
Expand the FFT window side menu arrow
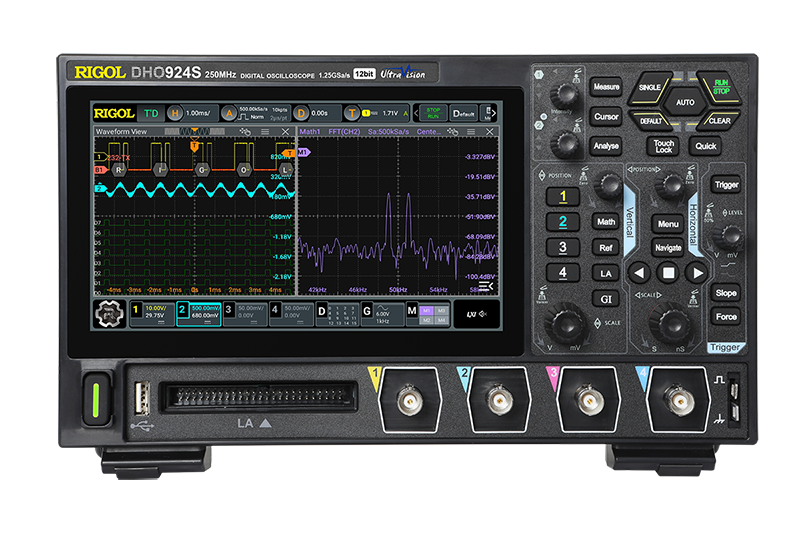(487, 288)
